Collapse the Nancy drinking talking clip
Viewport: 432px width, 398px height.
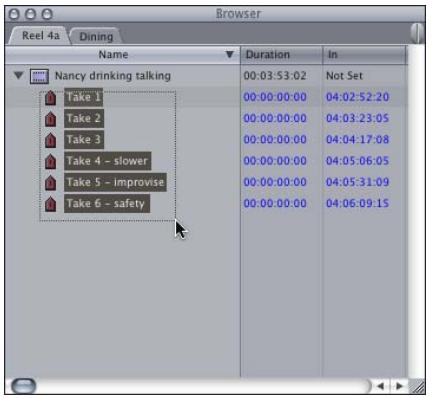(18, 75)
